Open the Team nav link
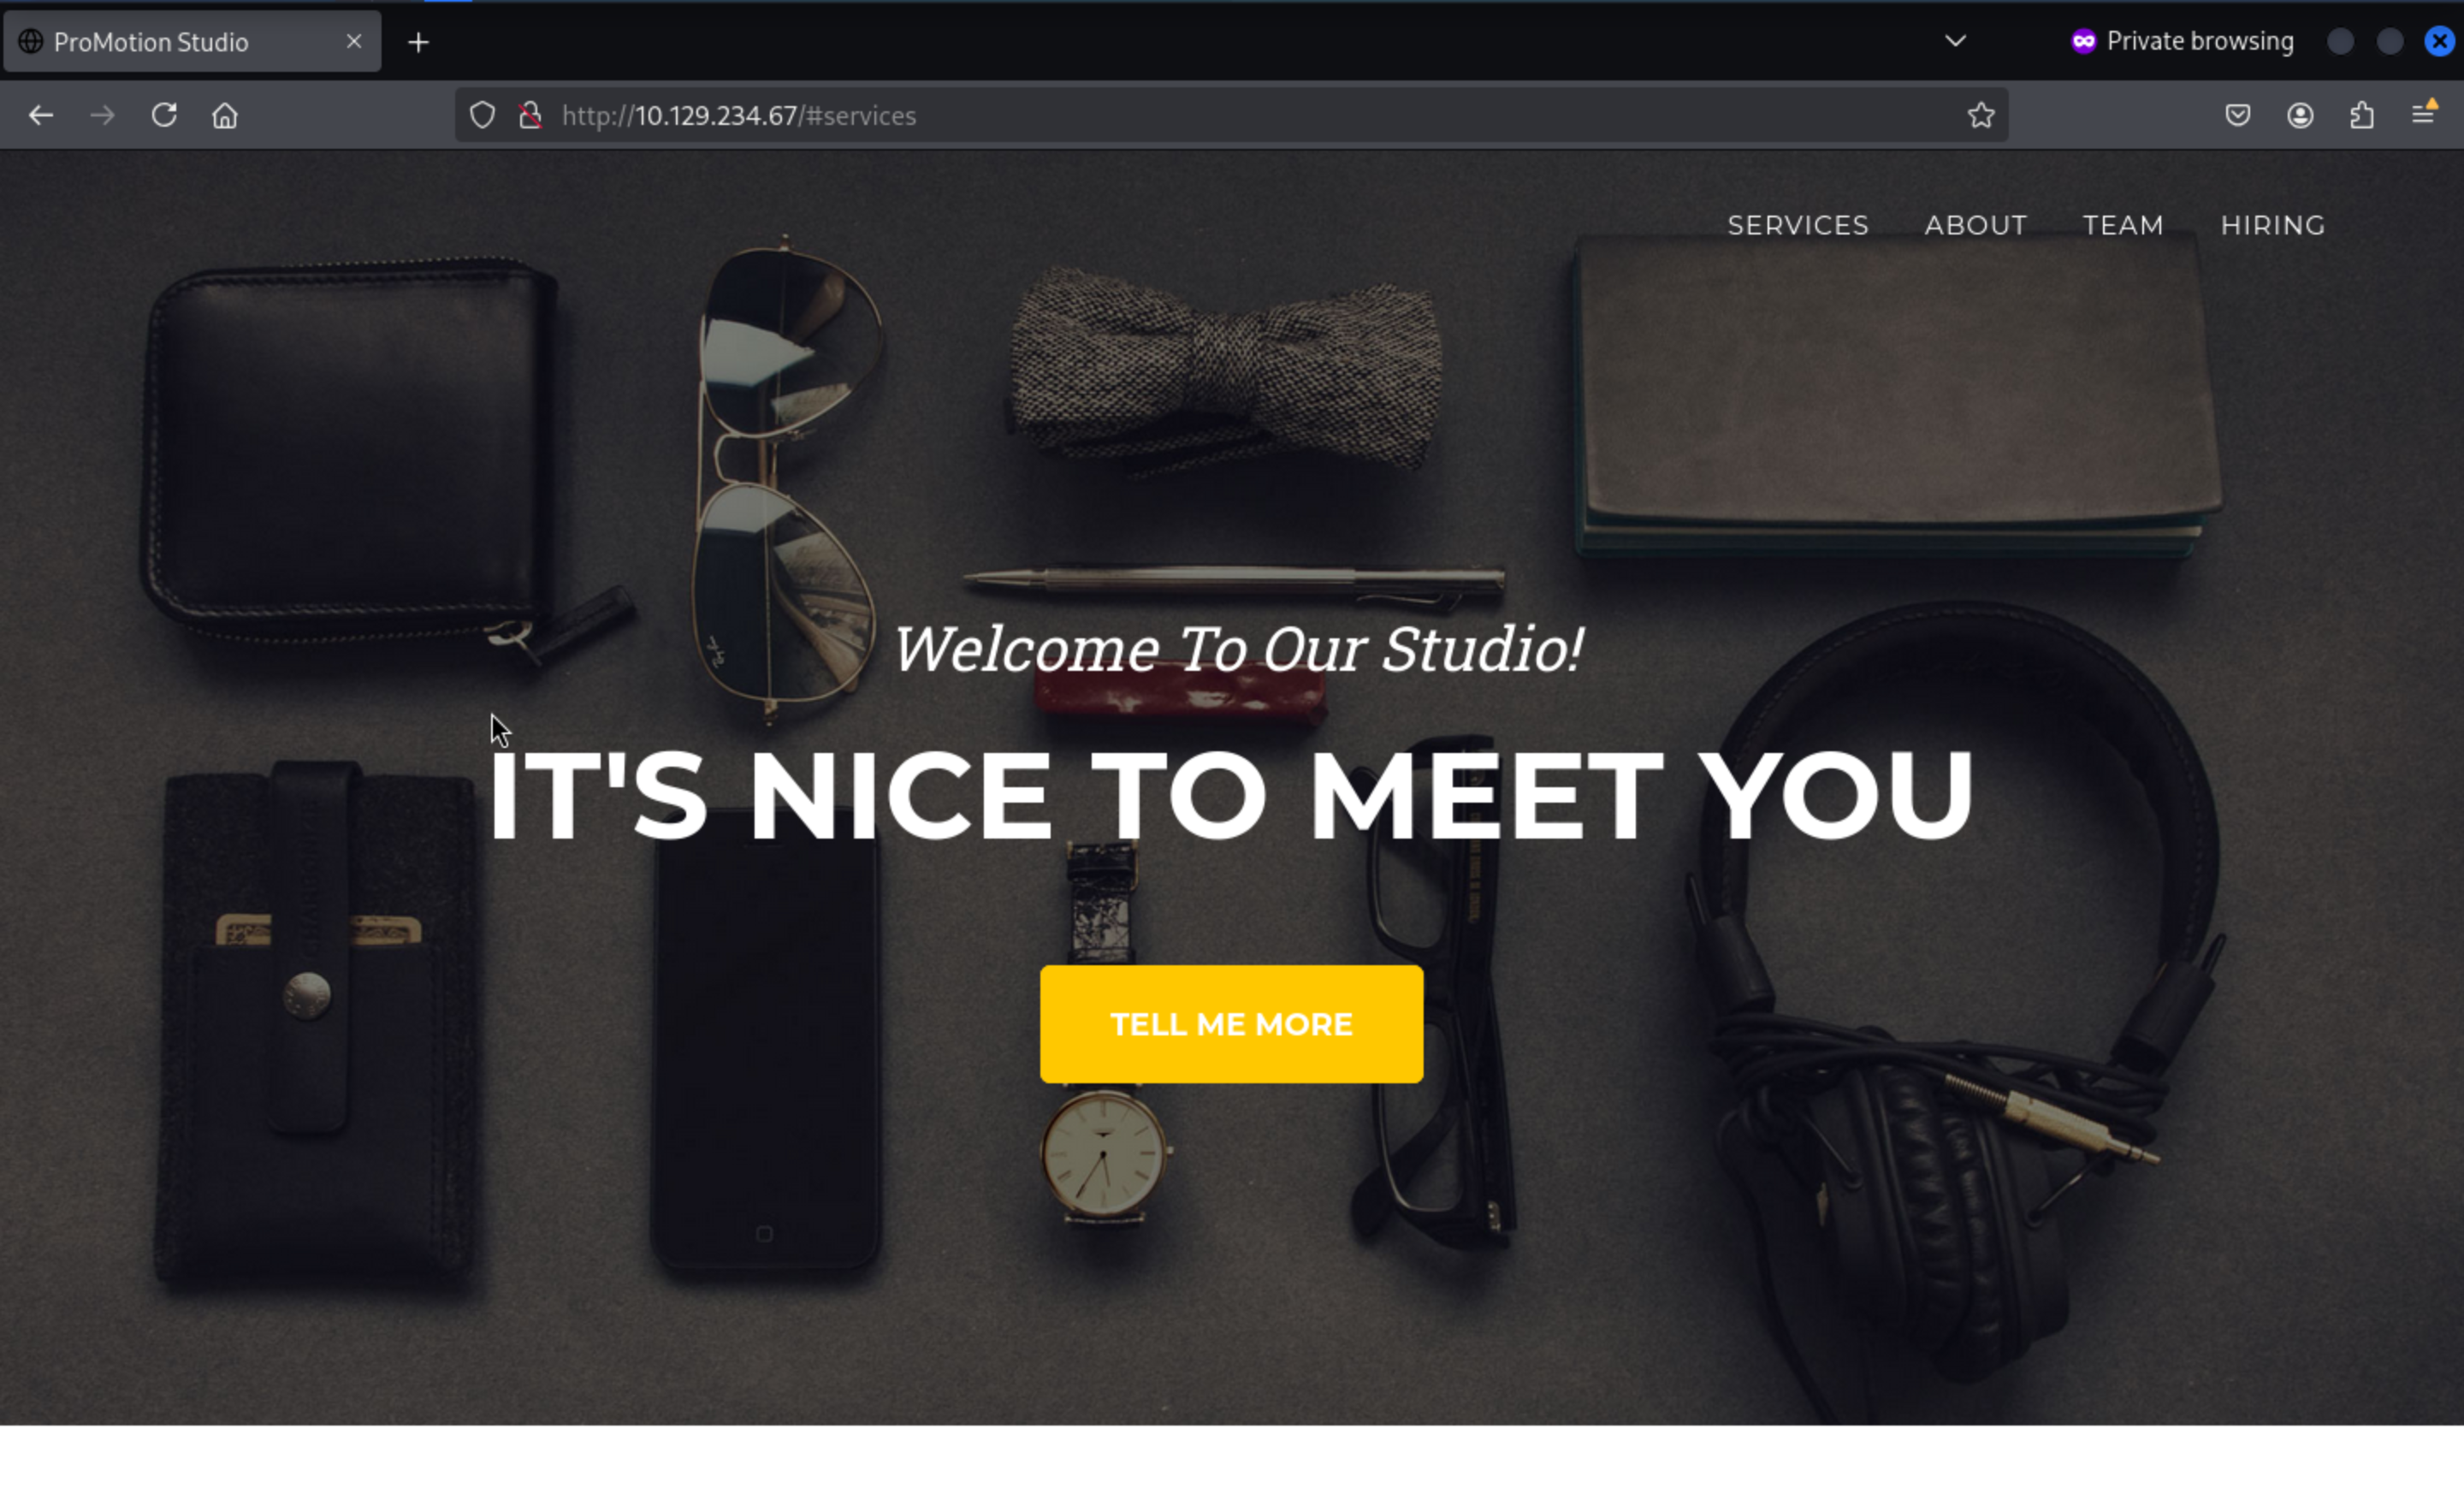This screenshot has height=1494, width=2464. [2123, 225]
